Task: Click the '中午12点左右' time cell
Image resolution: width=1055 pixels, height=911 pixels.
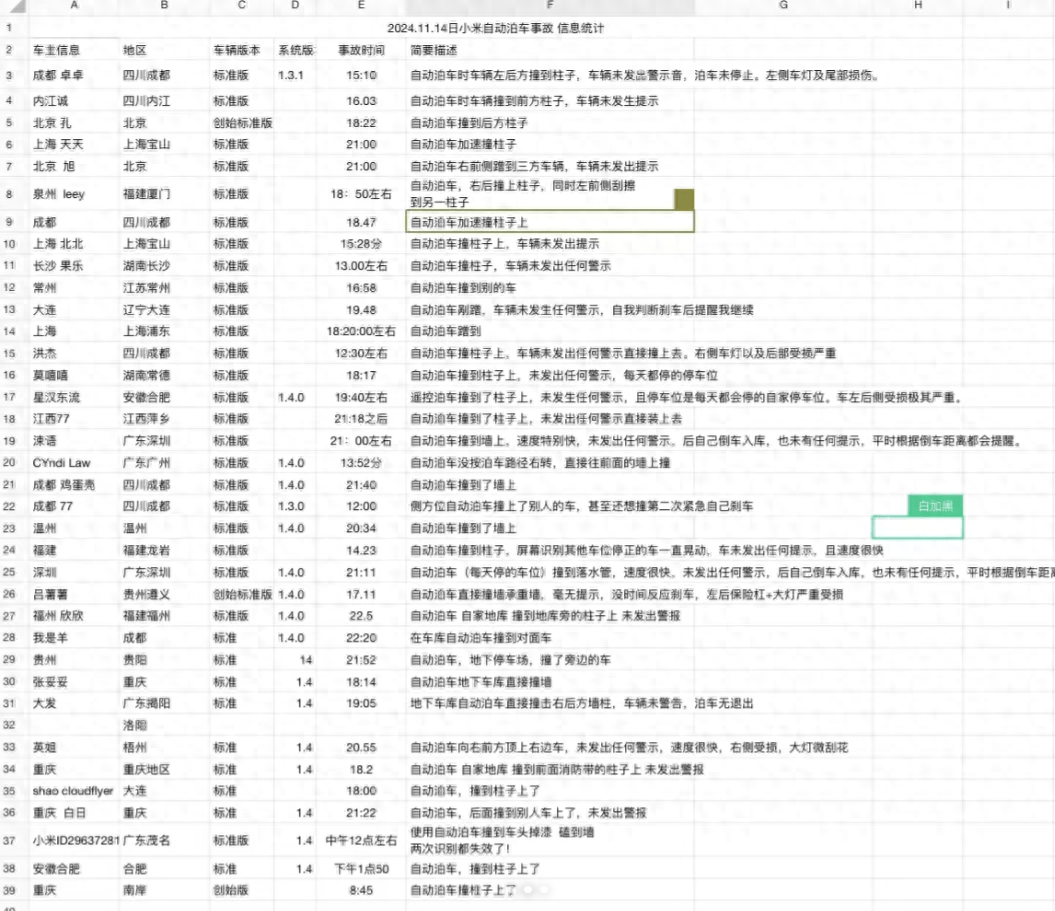Action: pyautogui.click(x=361, y=841)
